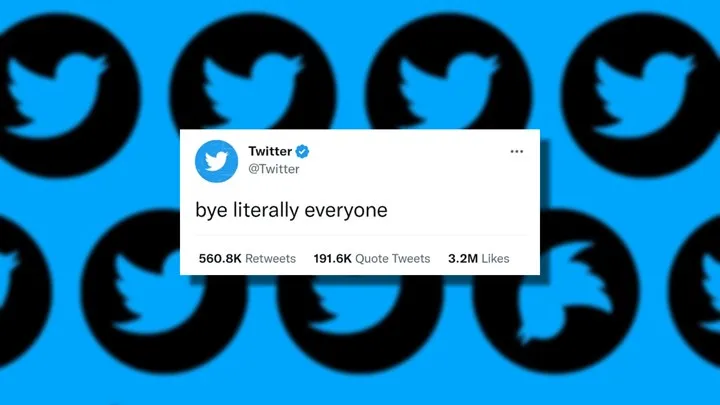View the 560.8K Retweets list
The image size is (720, 405).
click(247, 259)
